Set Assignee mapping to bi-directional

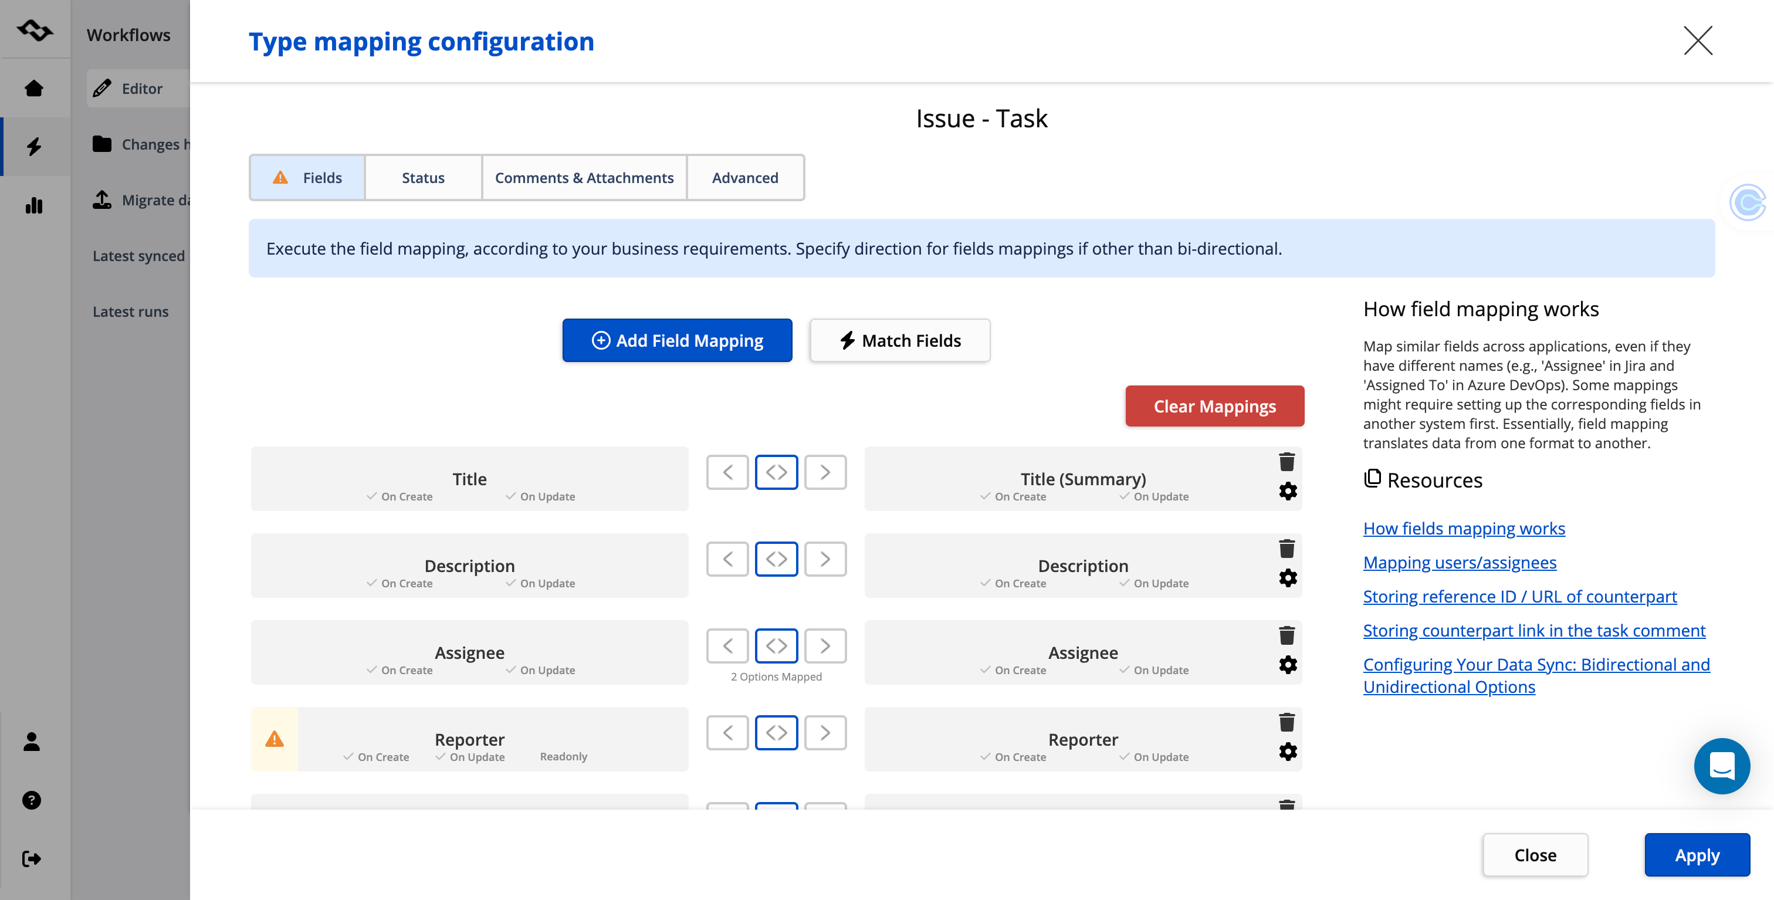pos(776,646)
